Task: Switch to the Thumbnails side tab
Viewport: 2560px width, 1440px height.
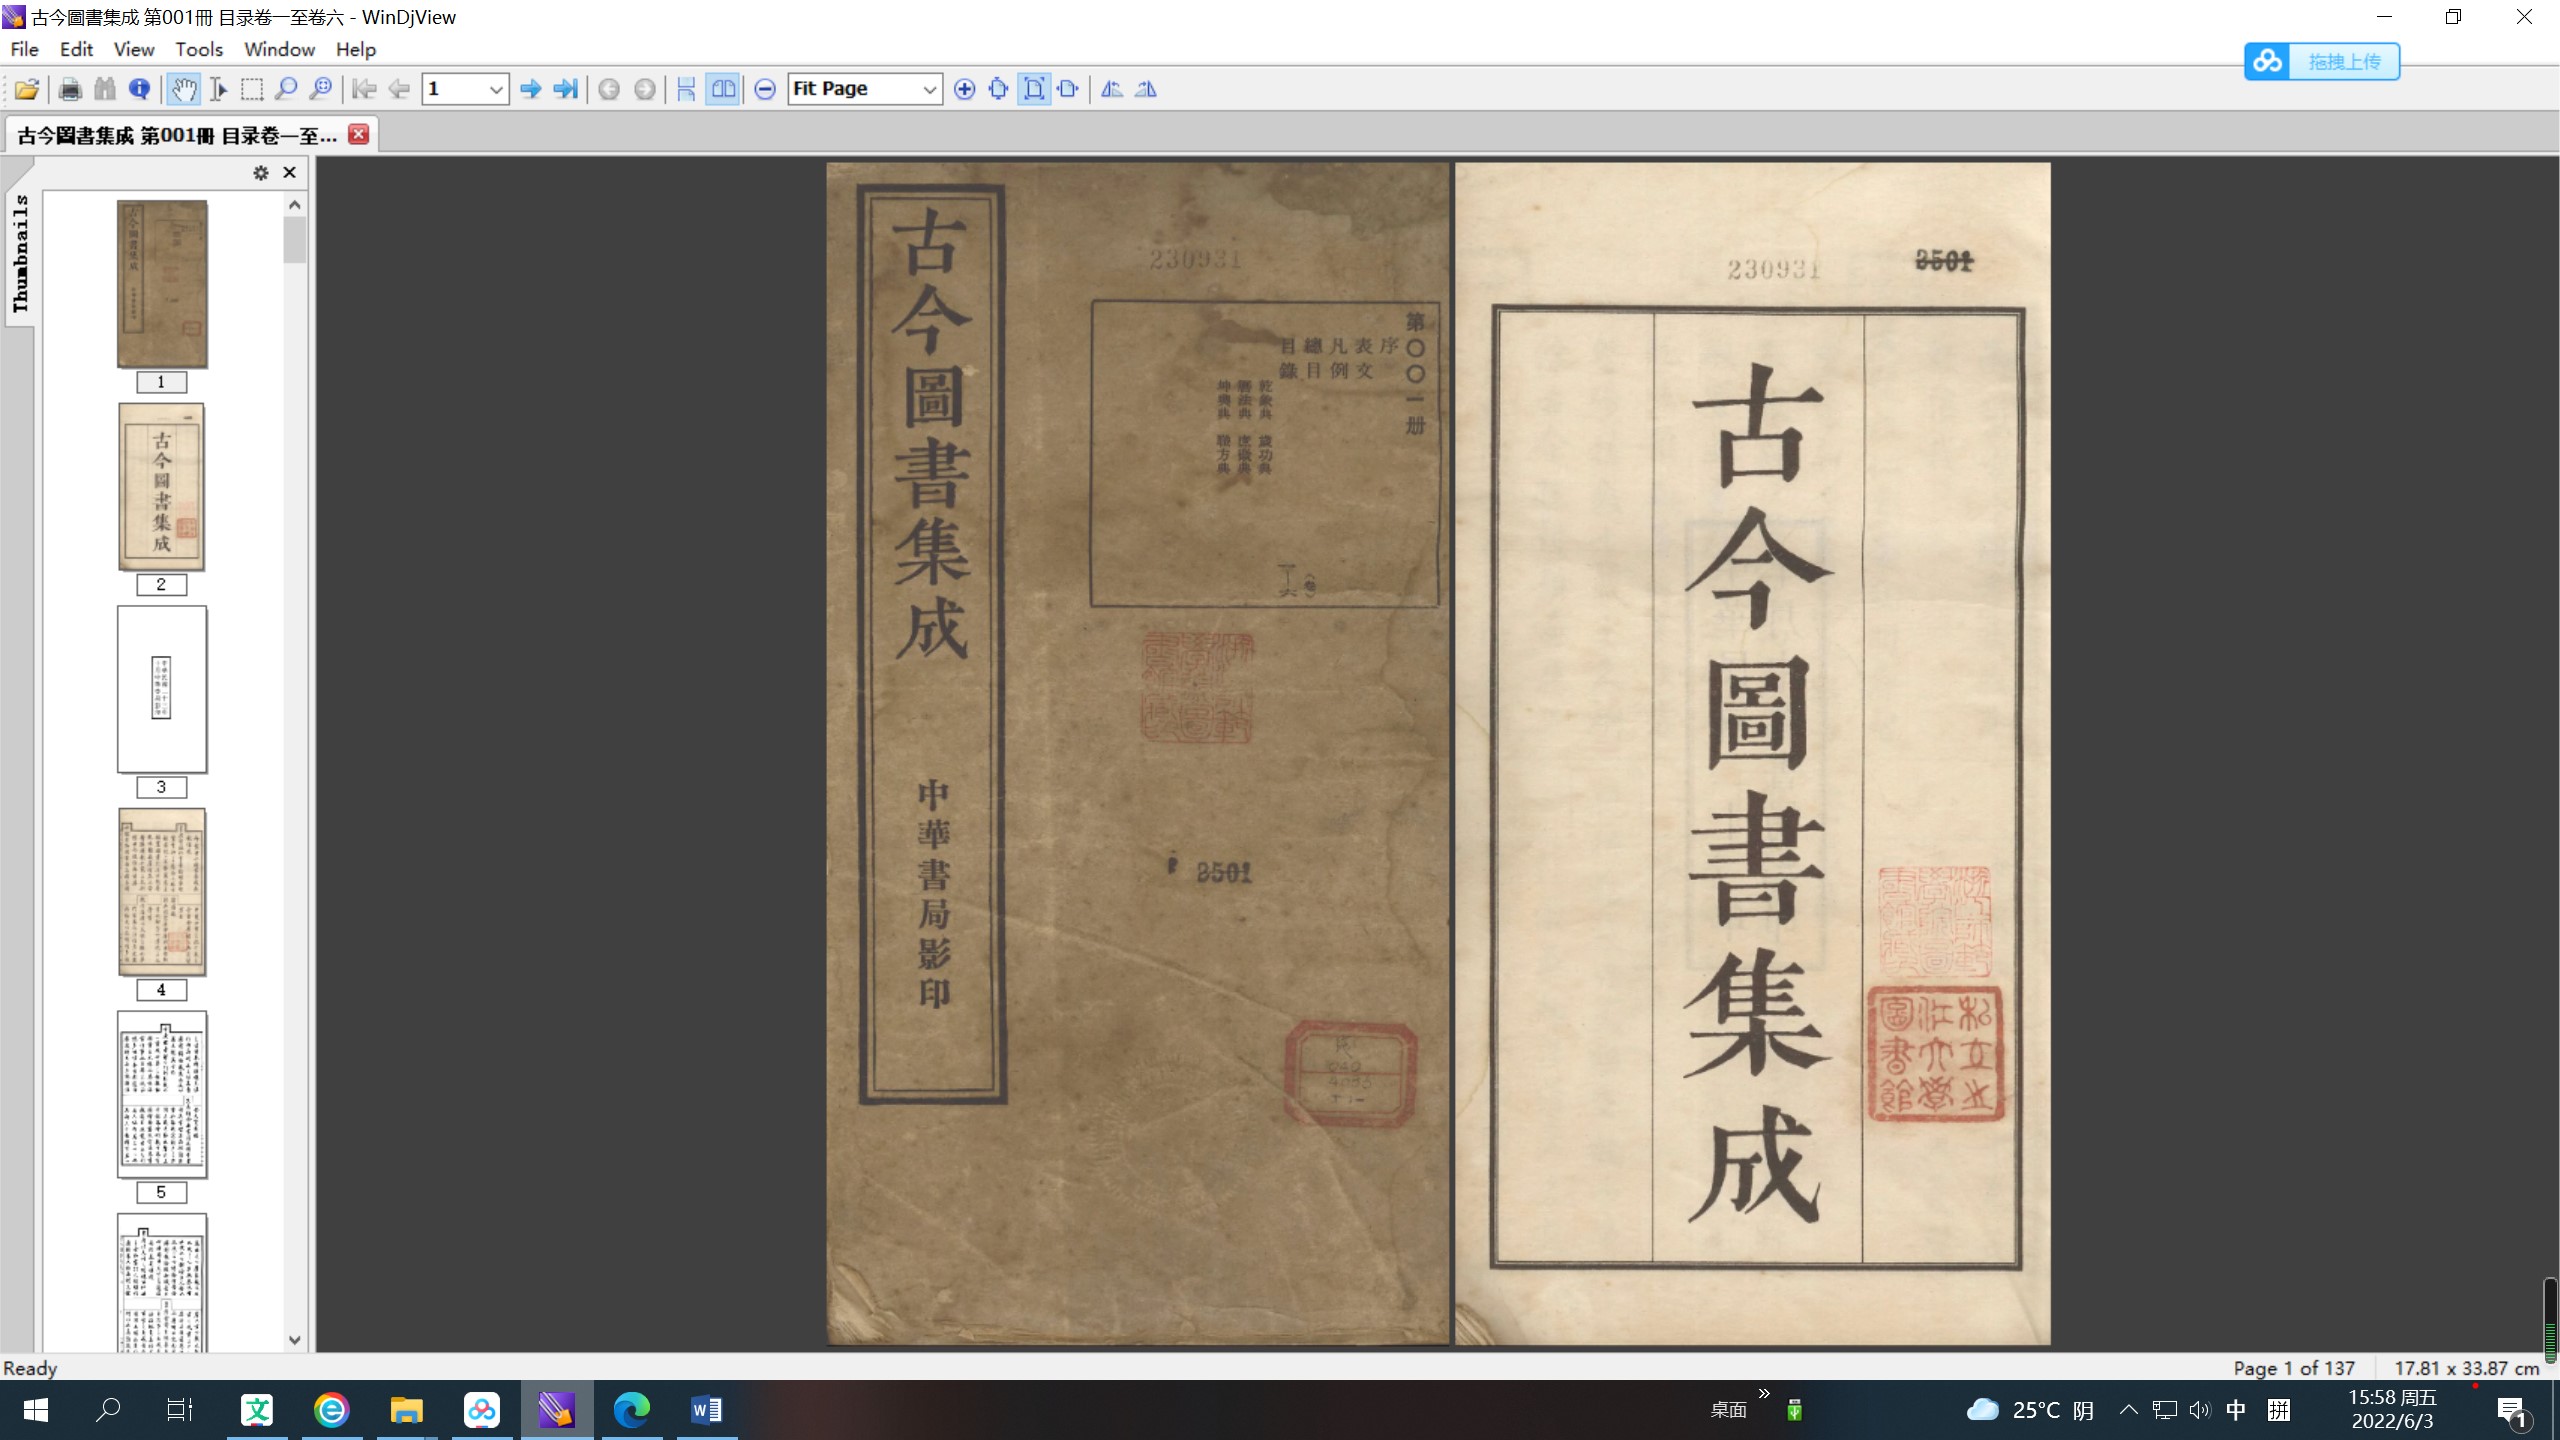Action: point(20,253)
